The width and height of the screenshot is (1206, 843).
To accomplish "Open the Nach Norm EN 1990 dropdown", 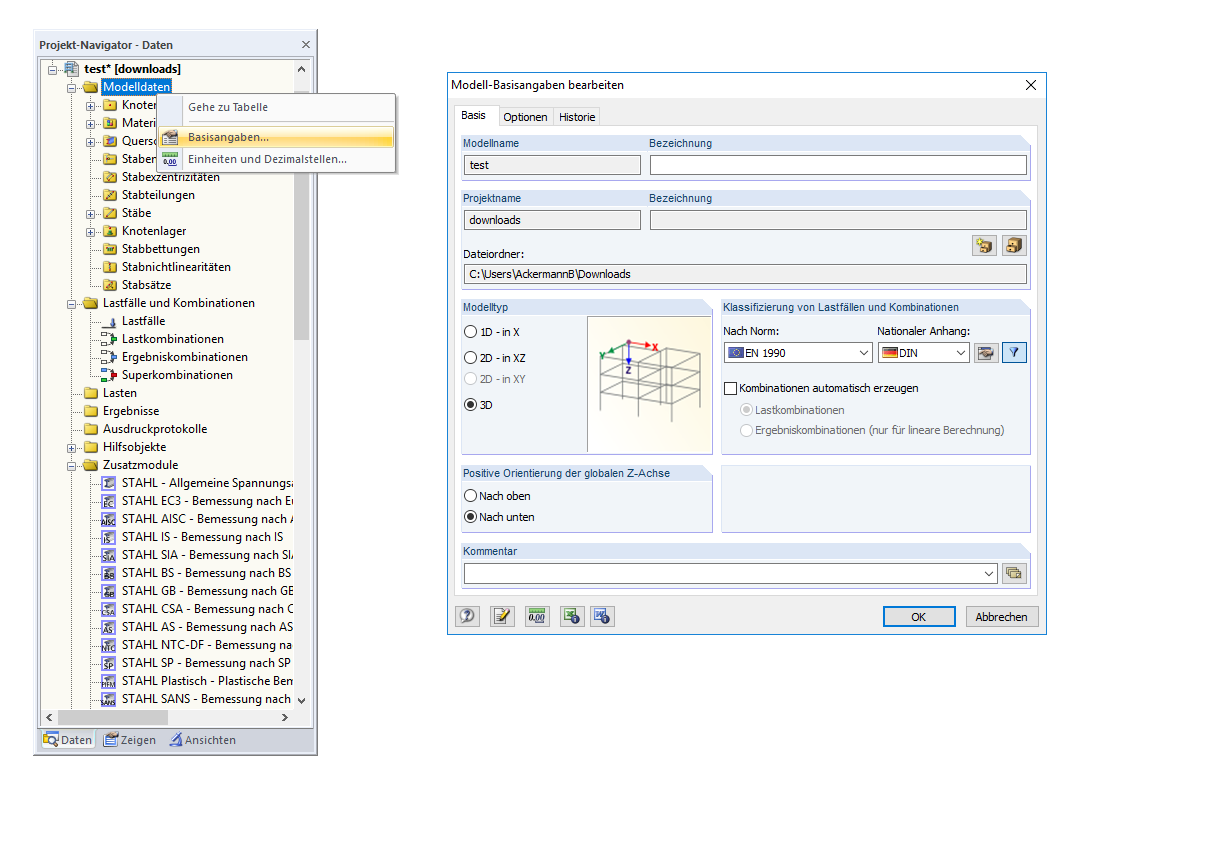I will (798, 352).
